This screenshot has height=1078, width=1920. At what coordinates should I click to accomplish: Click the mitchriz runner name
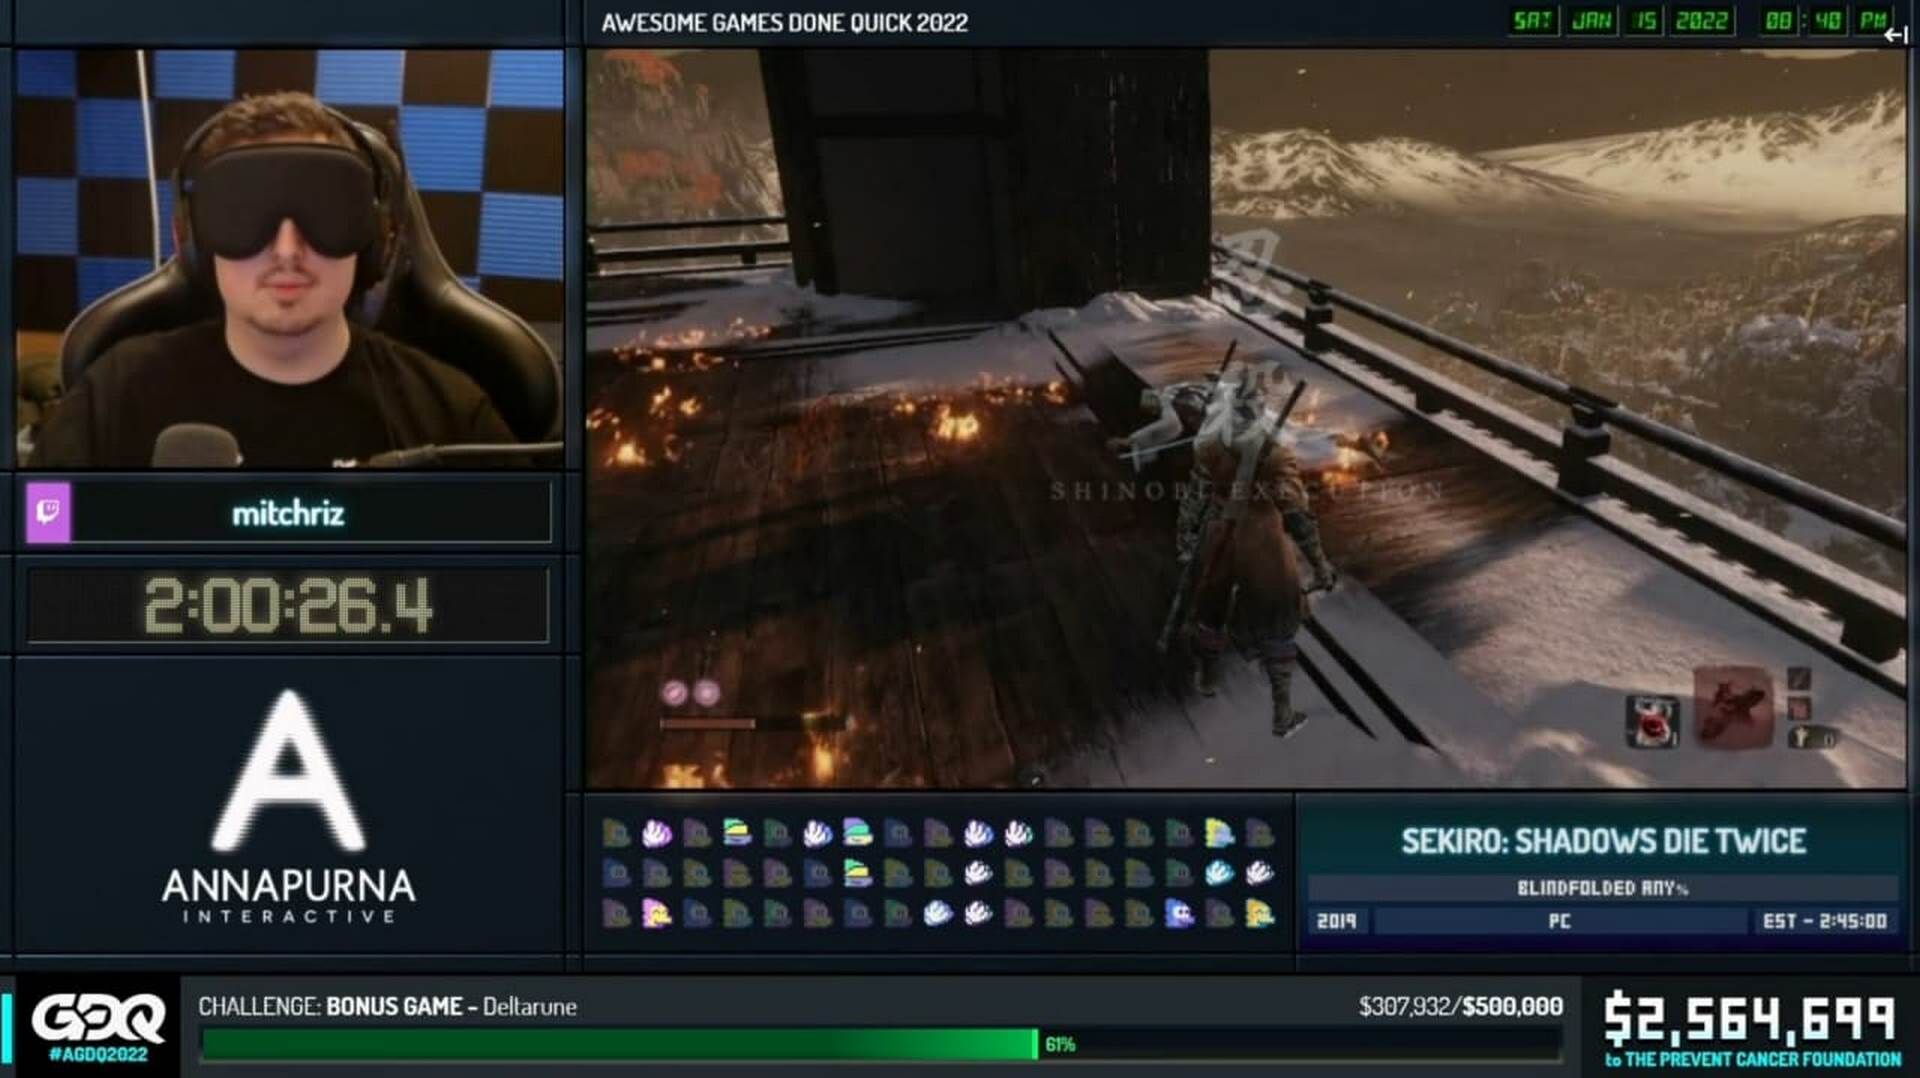(x=288, y=513)
